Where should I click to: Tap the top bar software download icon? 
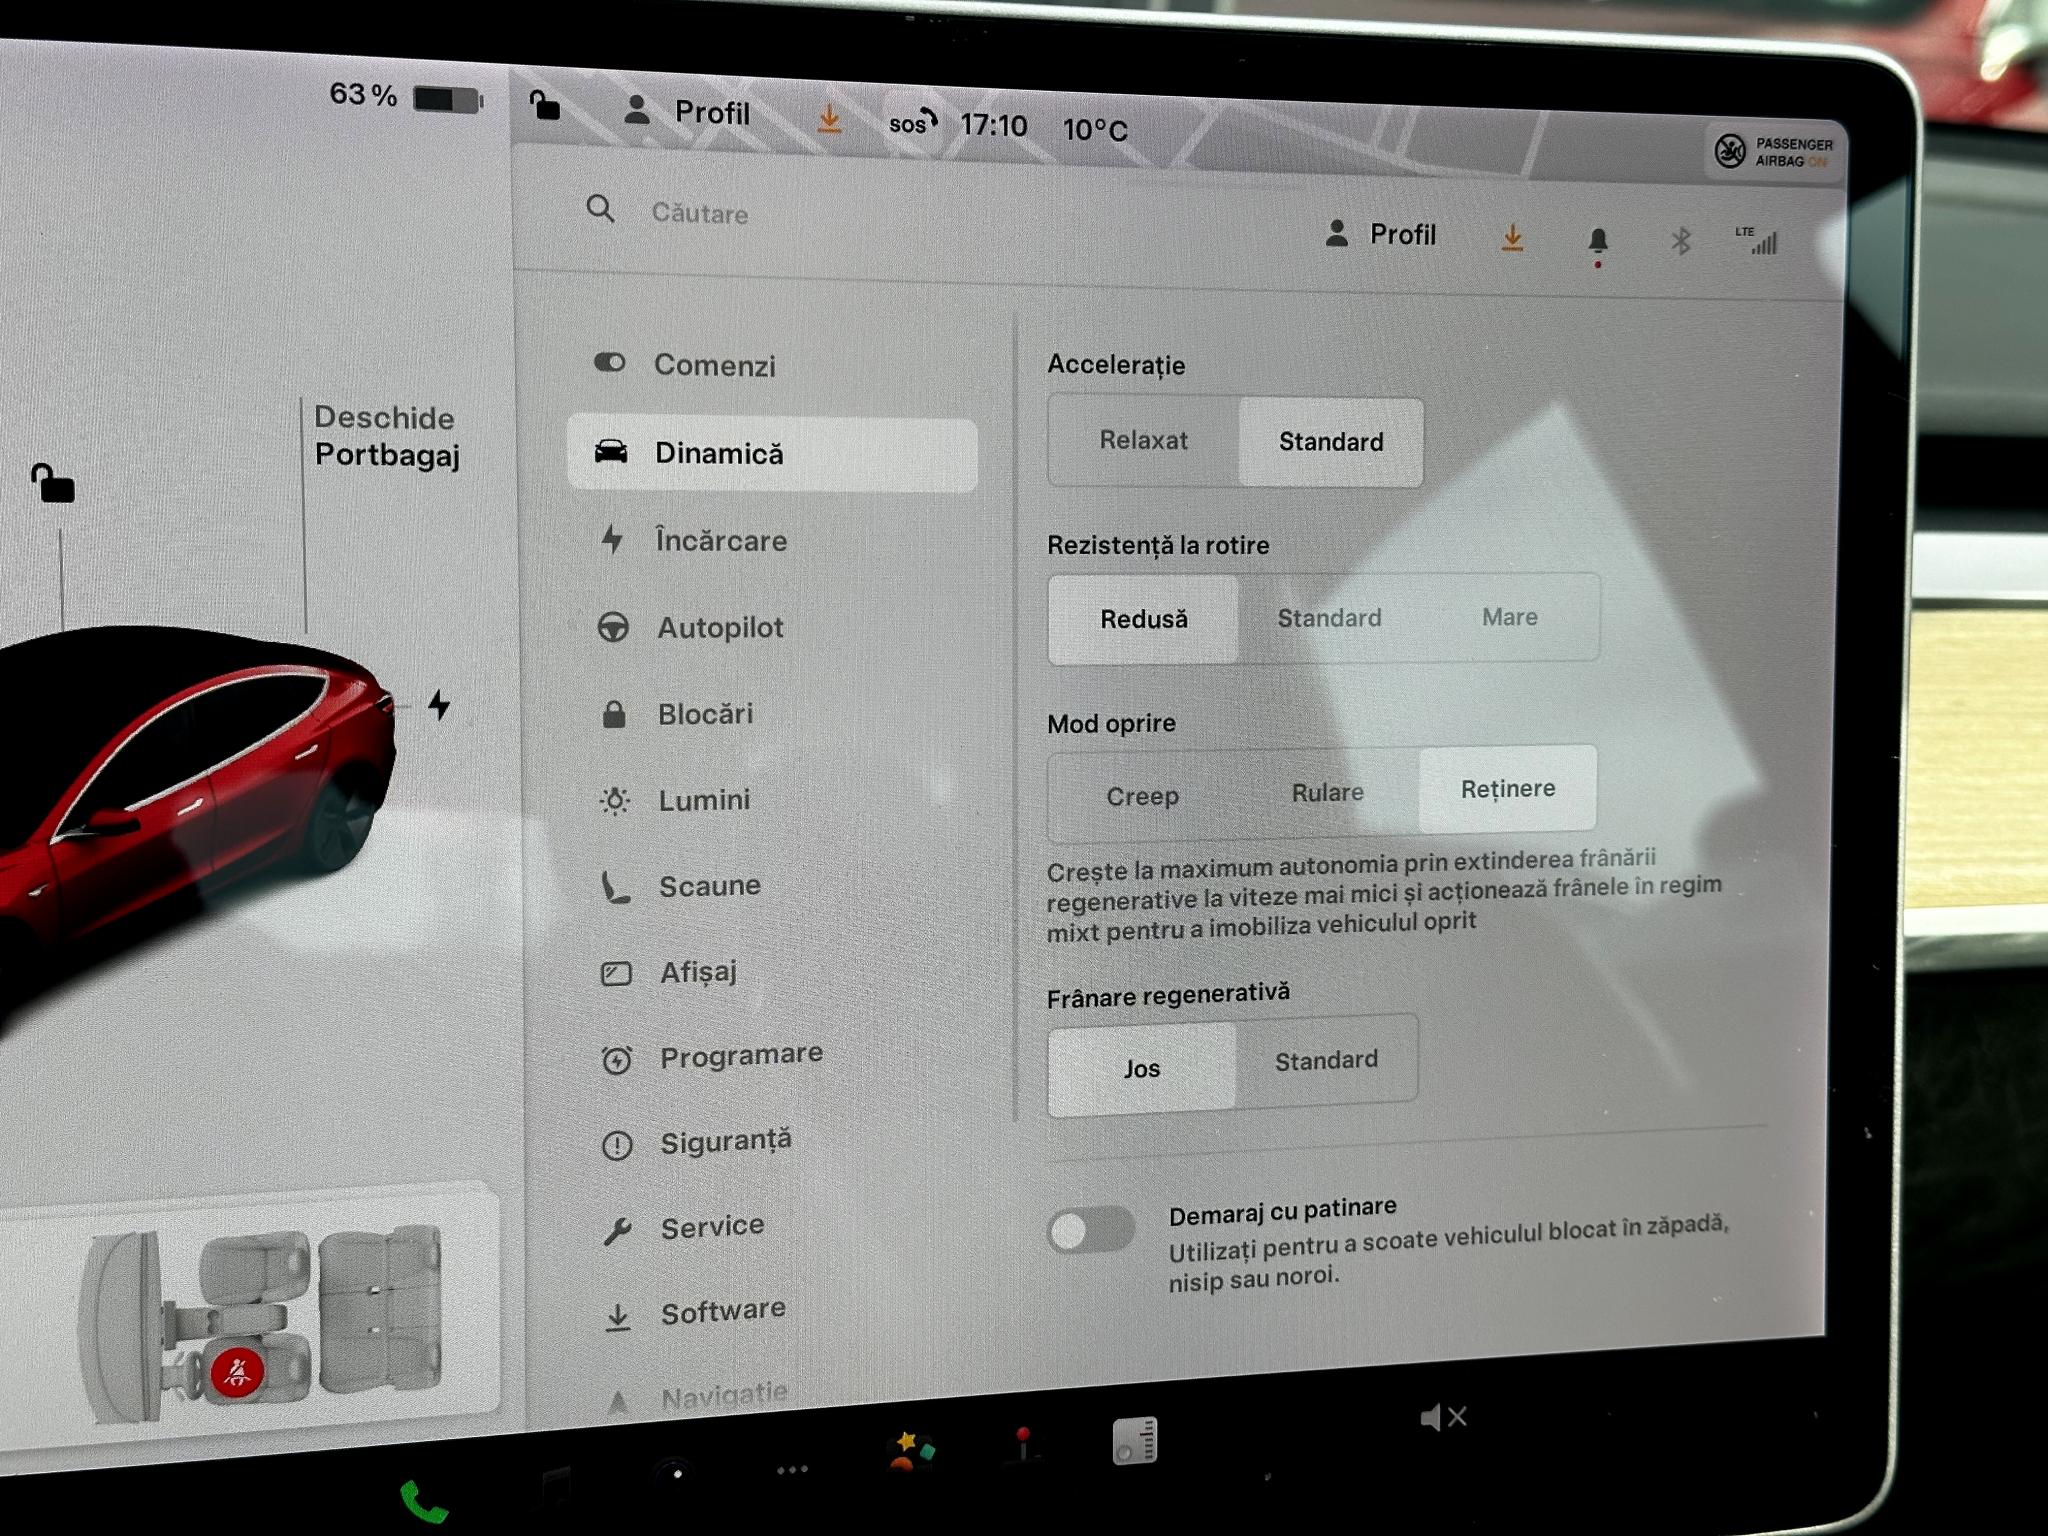pos(829,119)
